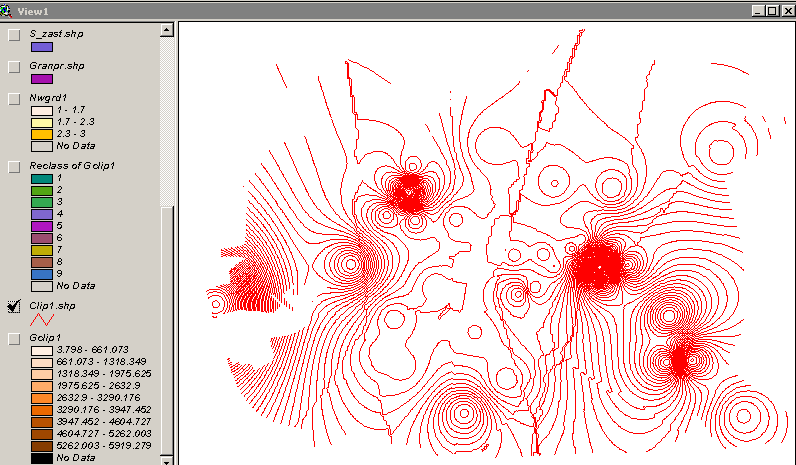Click Reclass class 7 olive swatch
The image size is (796, 465).
point(42,250)
